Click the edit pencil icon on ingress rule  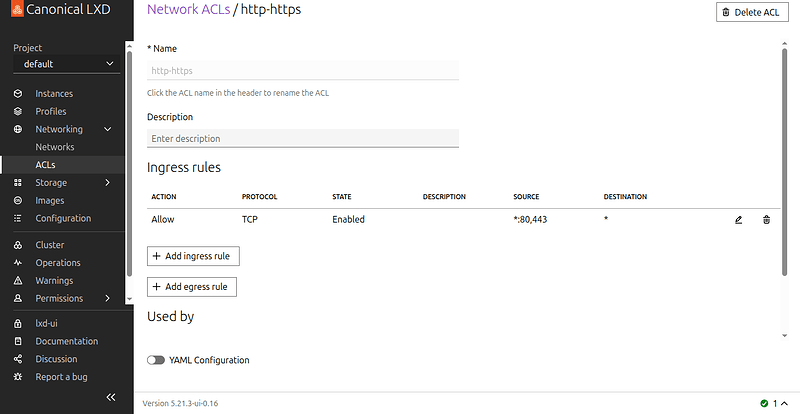(738, 219)
